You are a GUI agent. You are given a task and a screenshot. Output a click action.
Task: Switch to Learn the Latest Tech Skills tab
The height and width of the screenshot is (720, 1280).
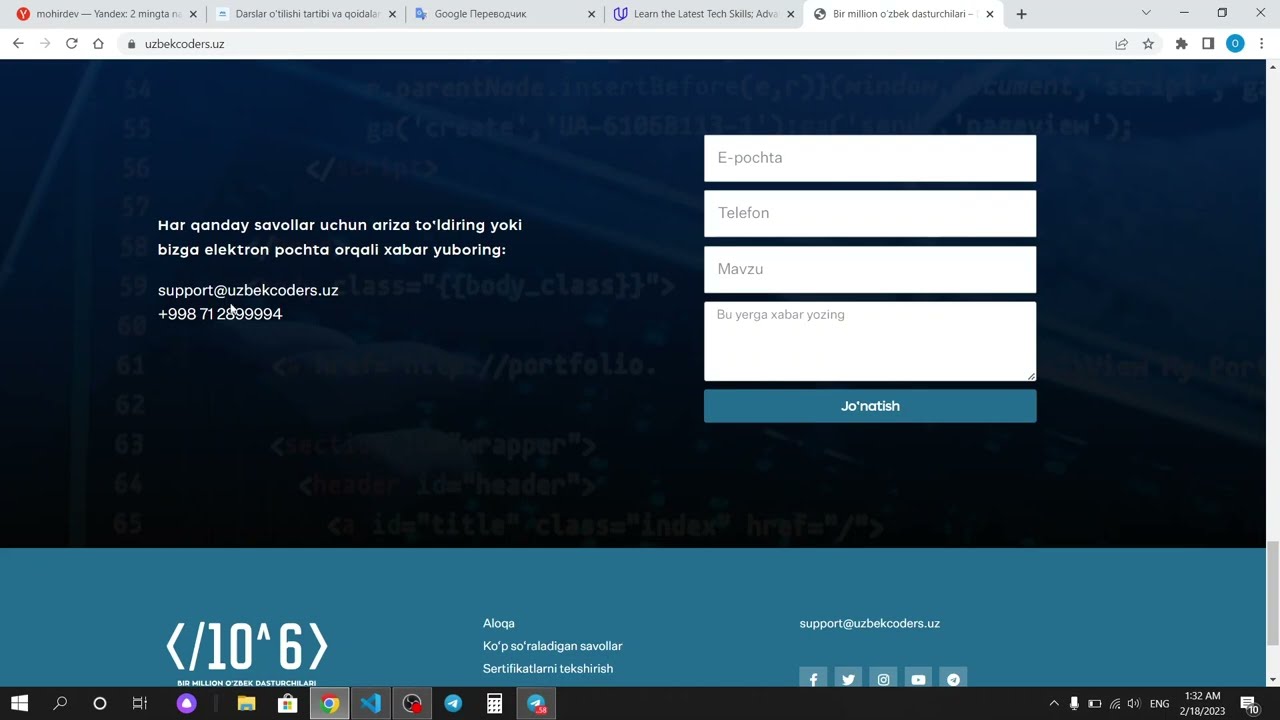click(x=704, y=14)
